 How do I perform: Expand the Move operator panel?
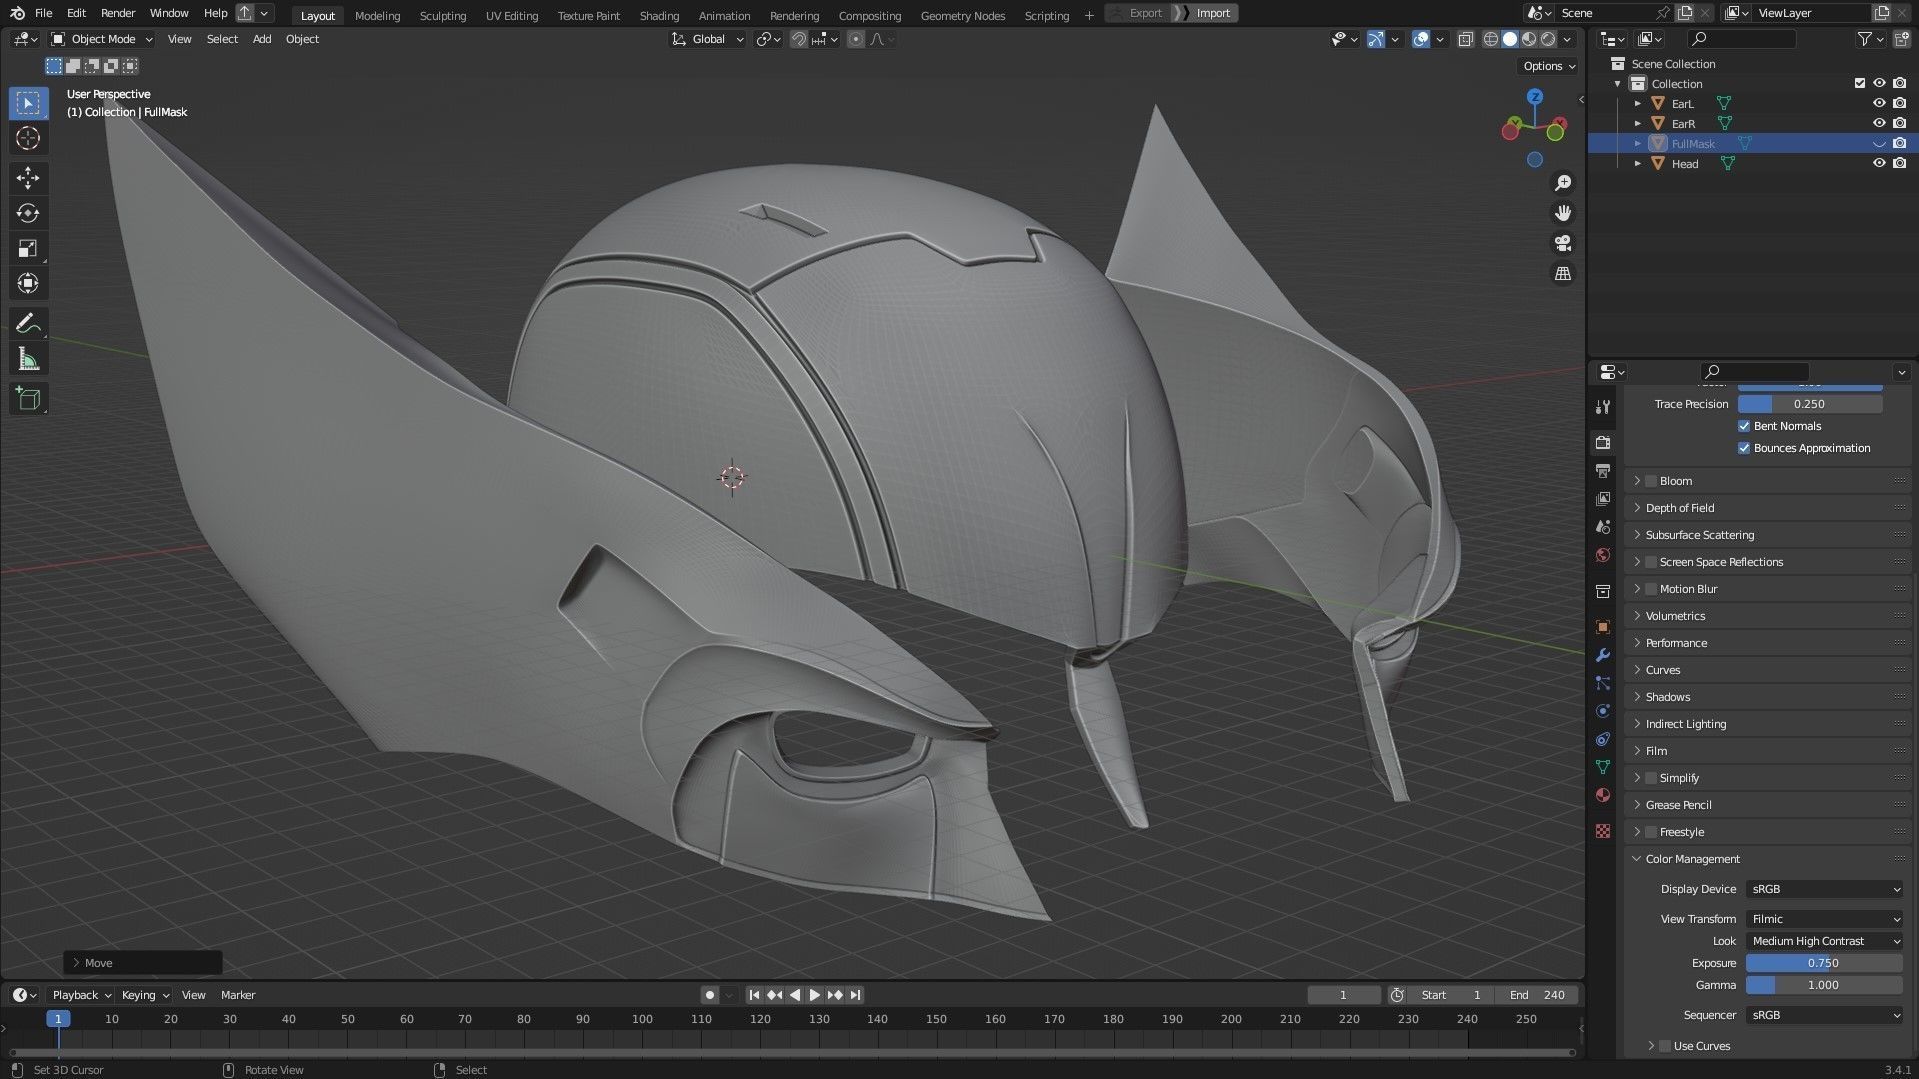143,963
